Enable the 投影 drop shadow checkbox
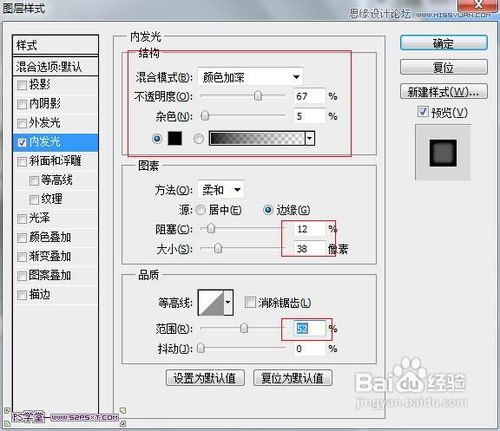 click(22, 85)
